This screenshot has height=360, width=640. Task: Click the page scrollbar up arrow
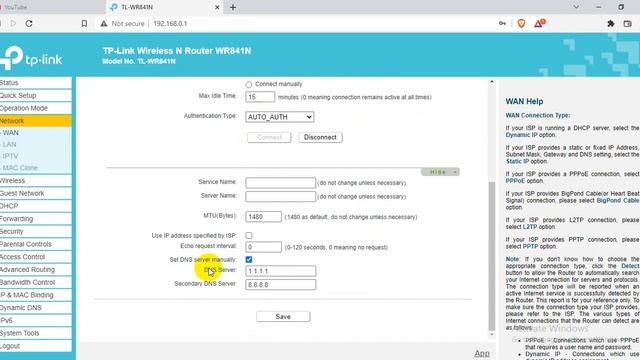coord(492,82)
